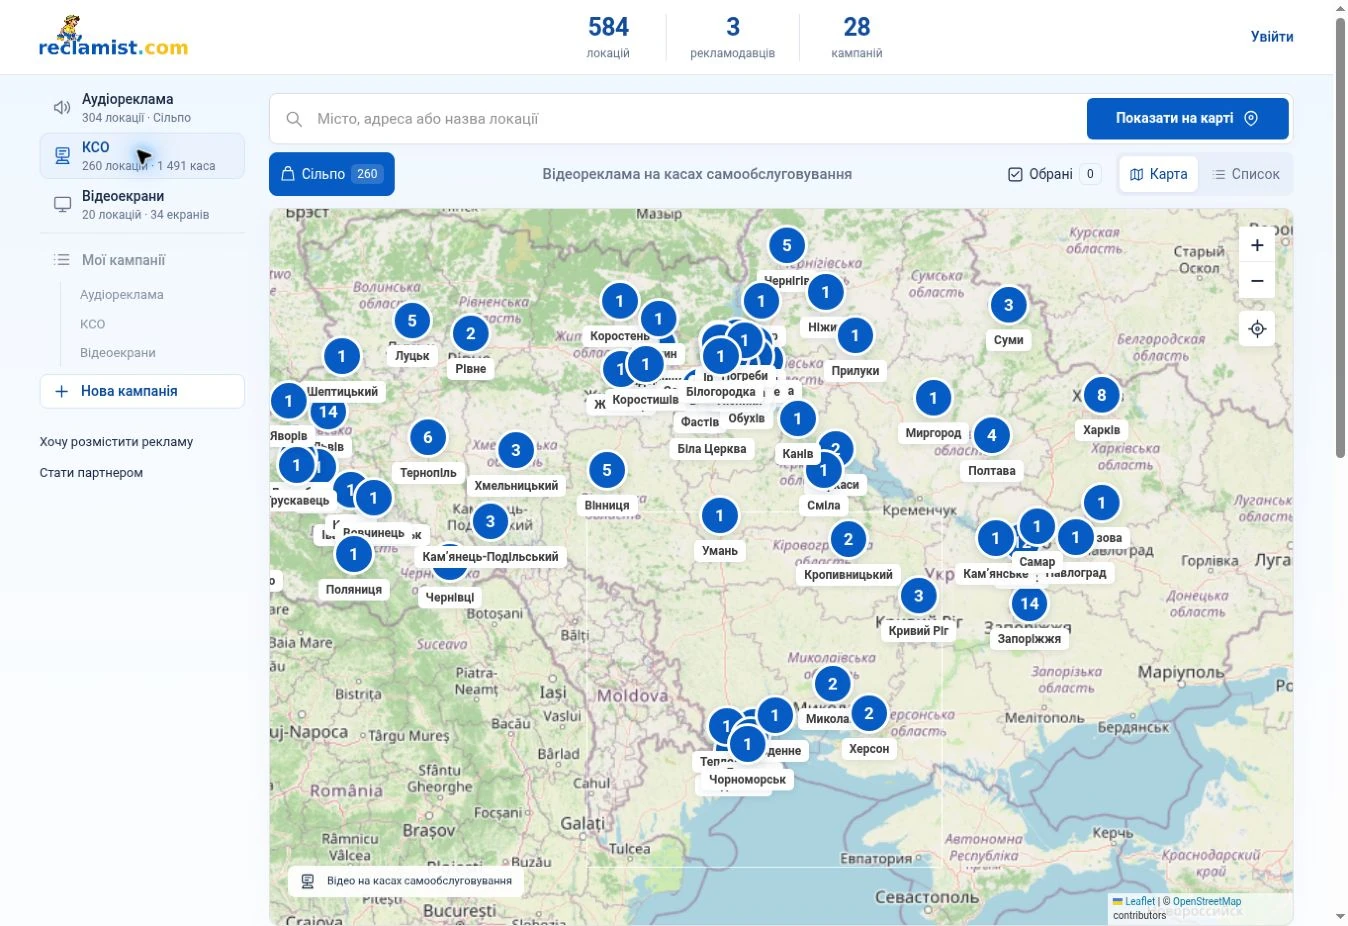Click the magnifier search icon
The image size is (1348, 926).
(294, 119)
